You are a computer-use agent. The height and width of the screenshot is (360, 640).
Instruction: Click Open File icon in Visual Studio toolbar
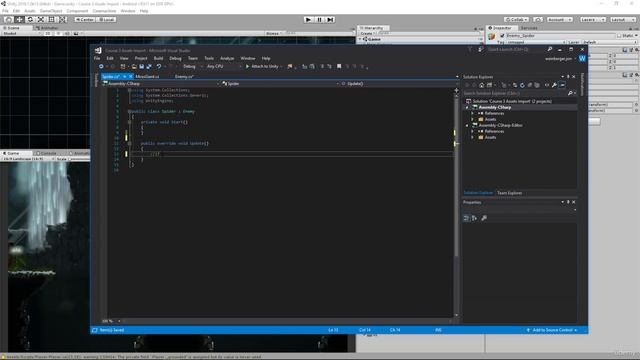coord(134,66)
